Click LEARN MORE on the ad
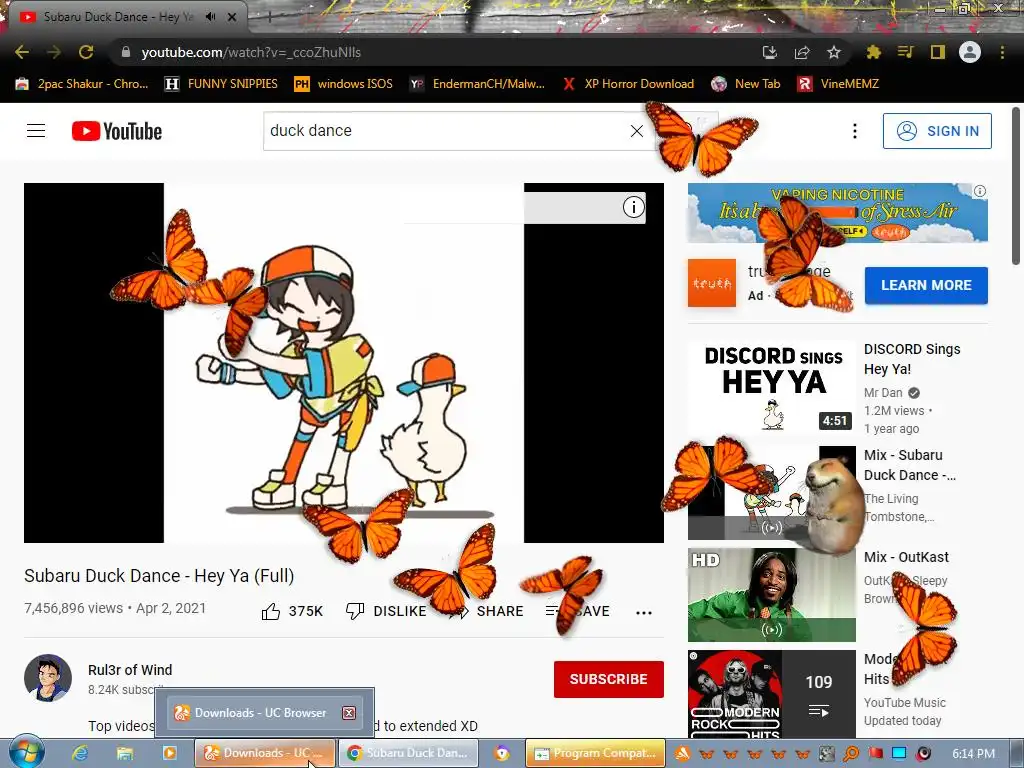 [926, 285]
